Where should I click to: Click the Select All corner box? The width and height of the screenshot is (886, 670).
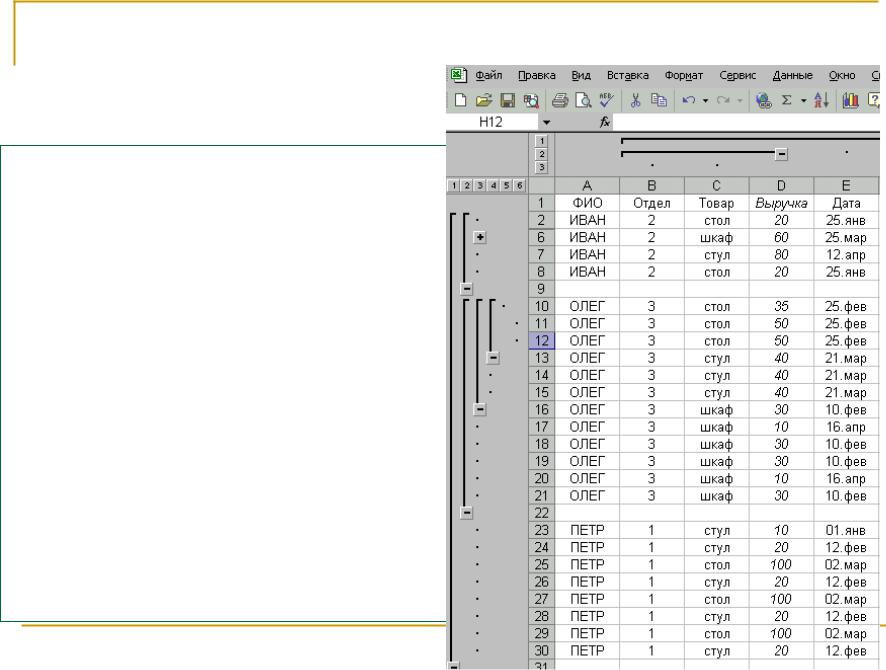click(542, 186)
